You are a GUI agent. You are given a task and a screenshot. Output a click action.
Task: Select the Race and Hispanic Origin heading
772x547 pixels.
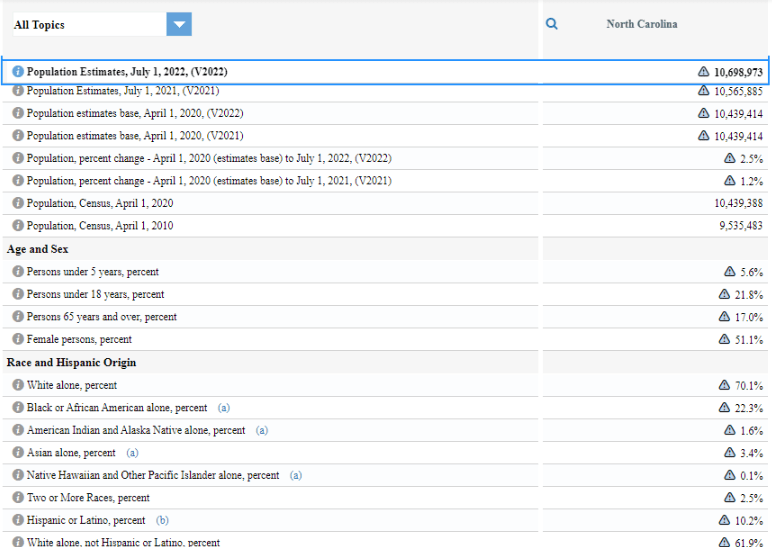71,362
